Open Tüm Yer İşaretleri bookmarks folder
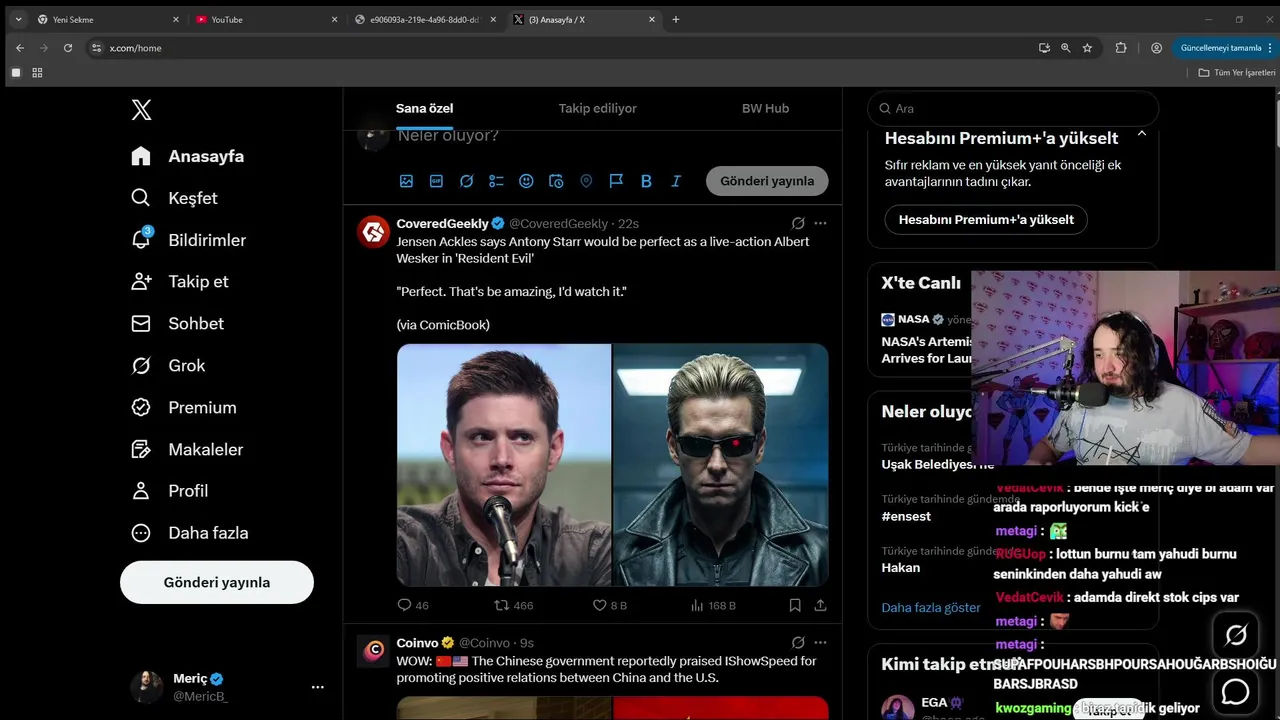 pyautogui.click(x=1238, y=72)
